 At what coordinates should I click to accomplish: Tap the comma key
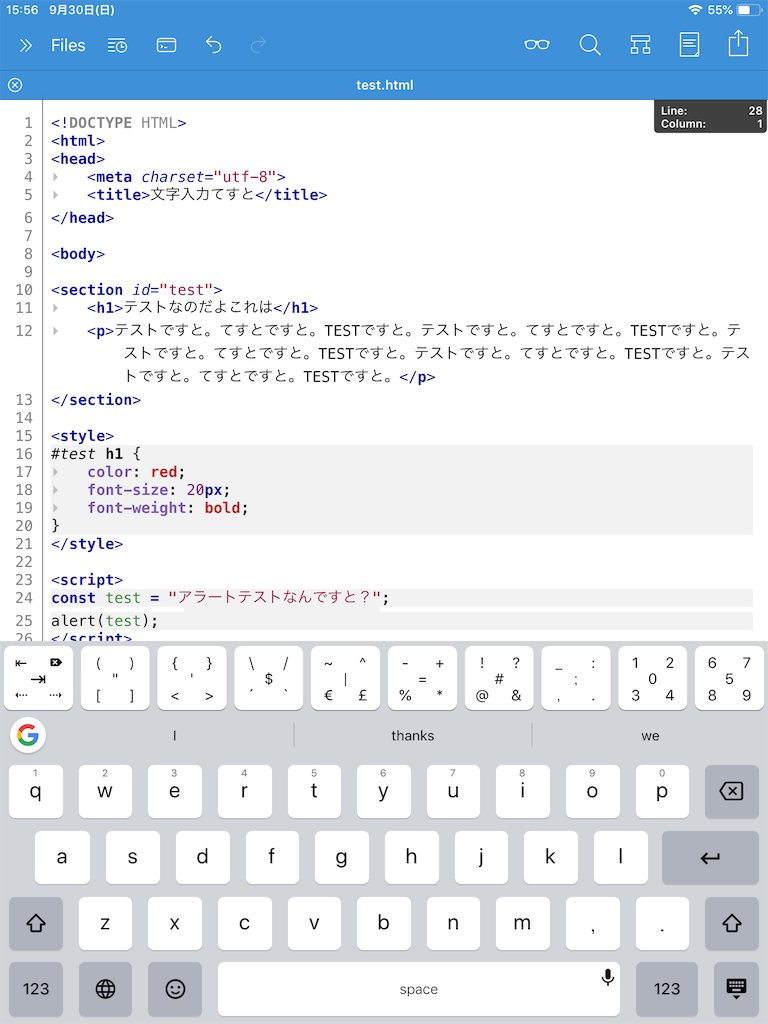pos(592,923)
